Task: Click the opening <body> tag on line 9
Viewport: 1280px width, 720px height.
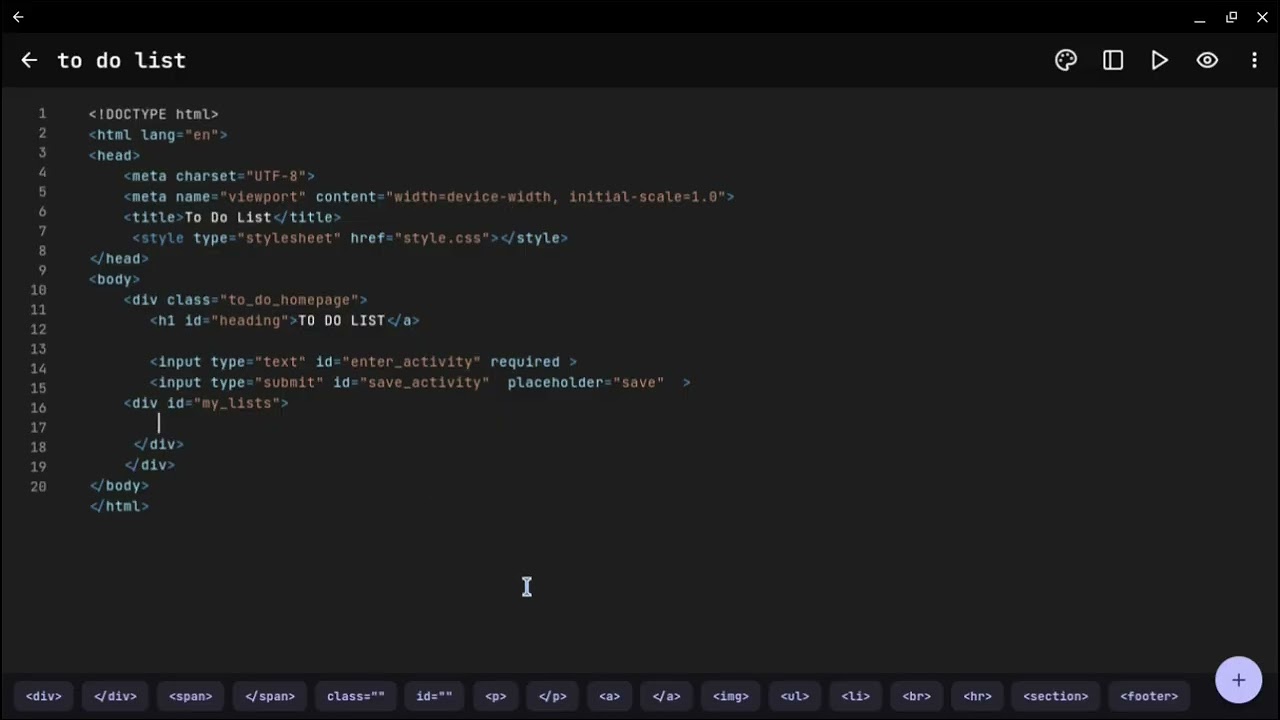Action: click(x=114, y=279)
